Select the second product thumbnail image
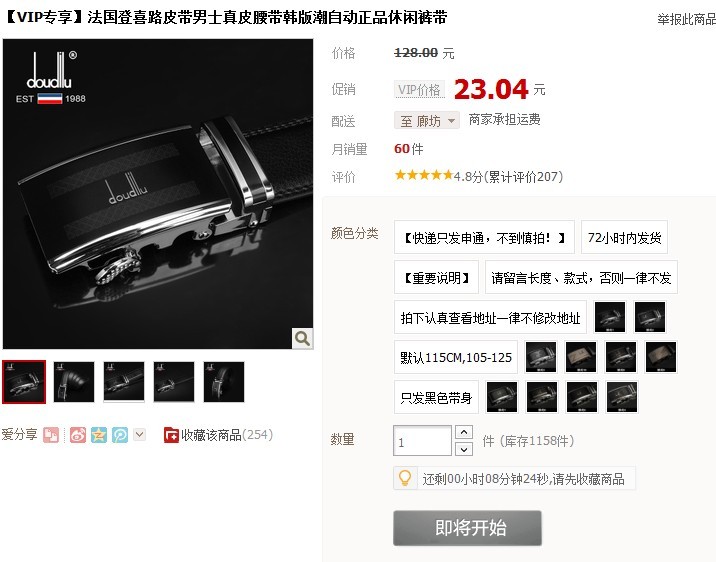 [x=74, y=382]
